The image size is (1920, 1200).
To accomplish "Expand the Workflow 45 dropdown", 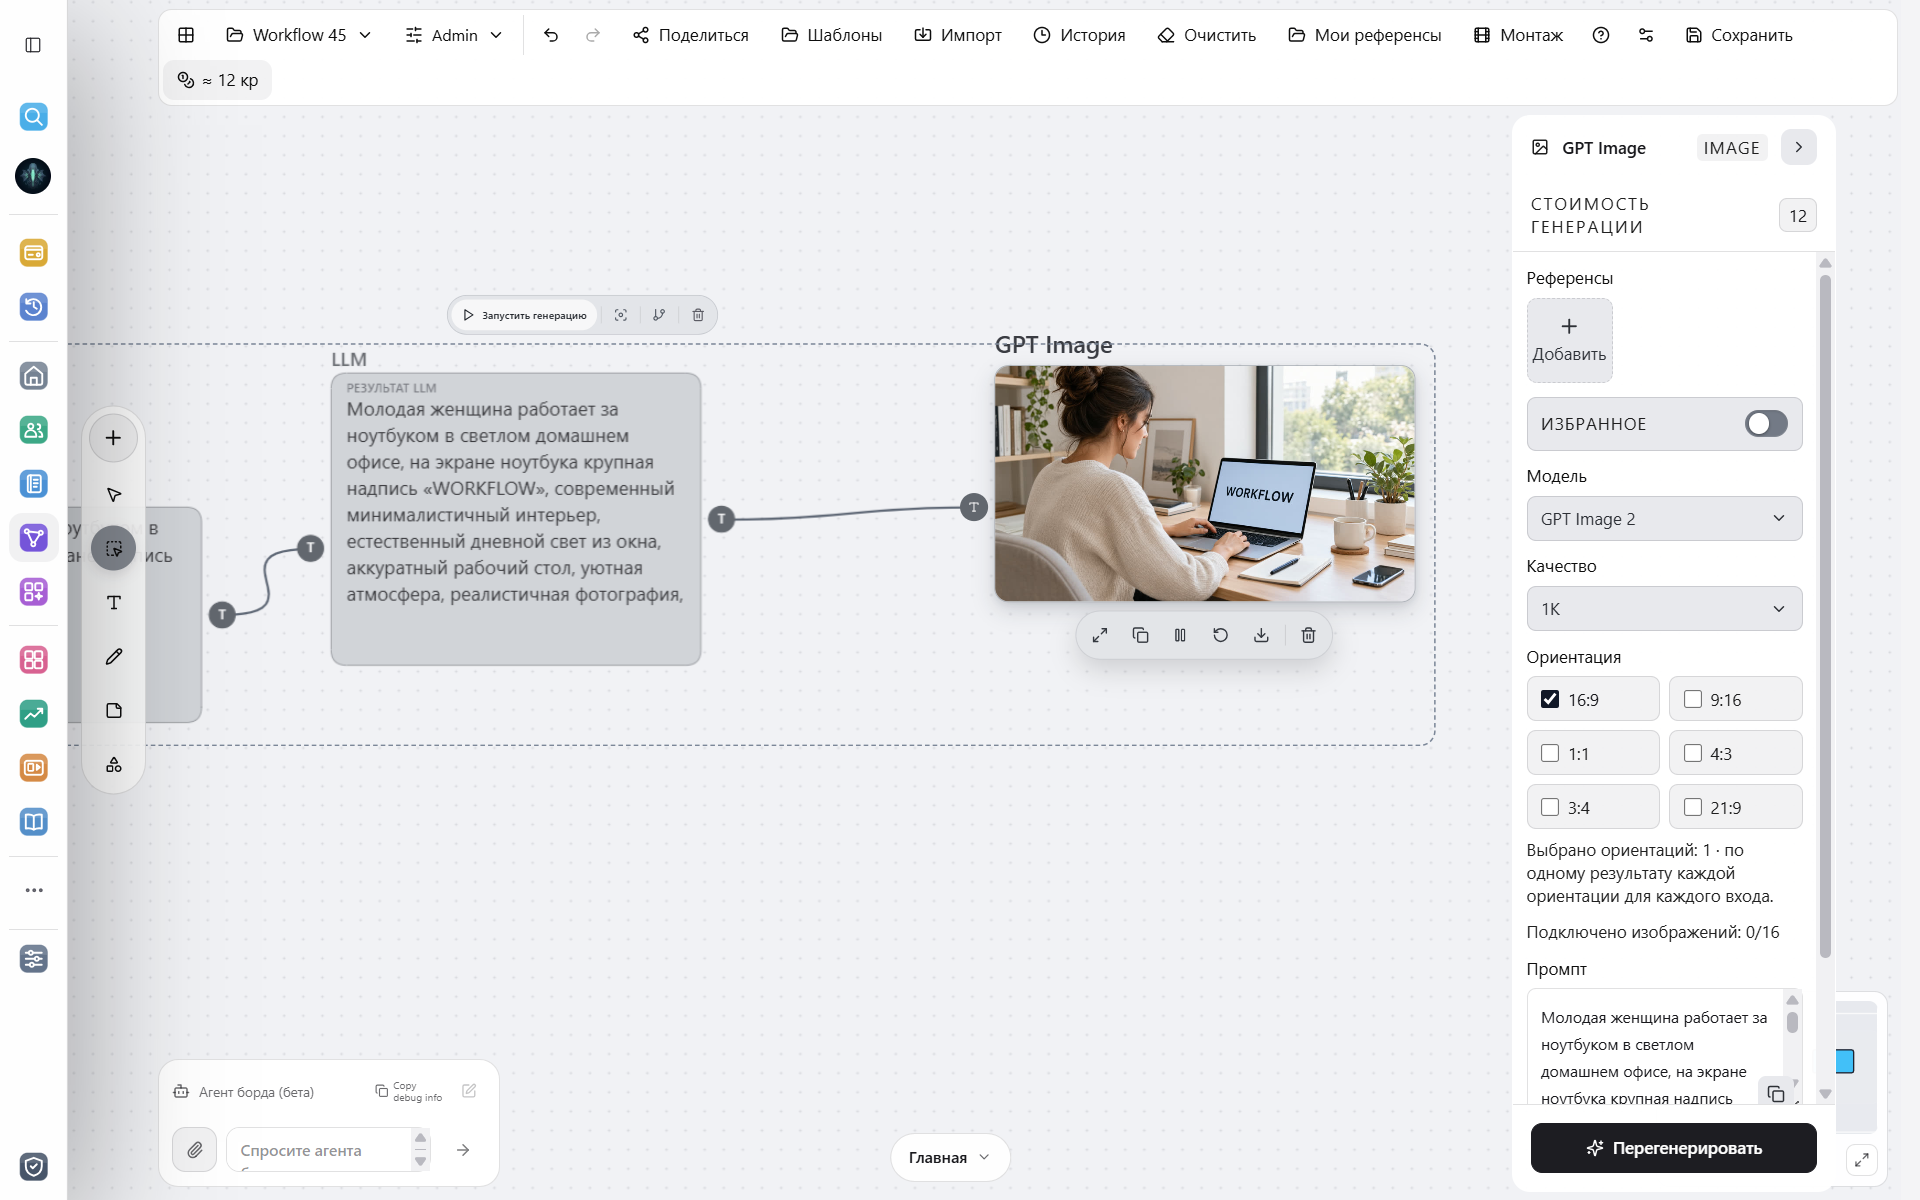I will [299, 35].
